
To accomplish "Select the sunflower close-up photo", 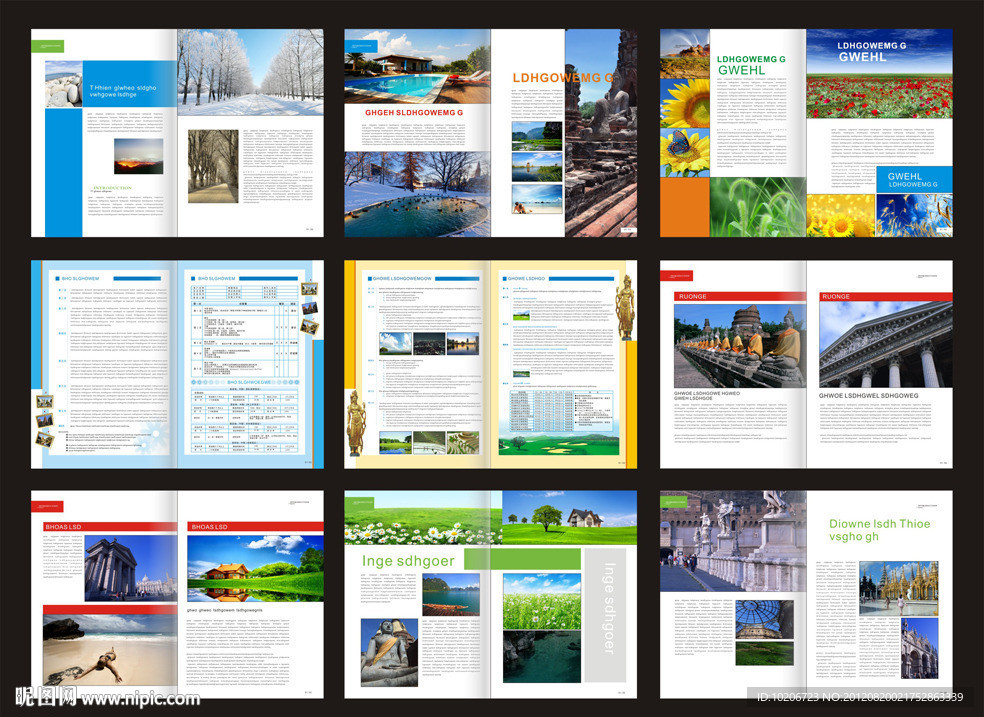I will tap(684, 101).
